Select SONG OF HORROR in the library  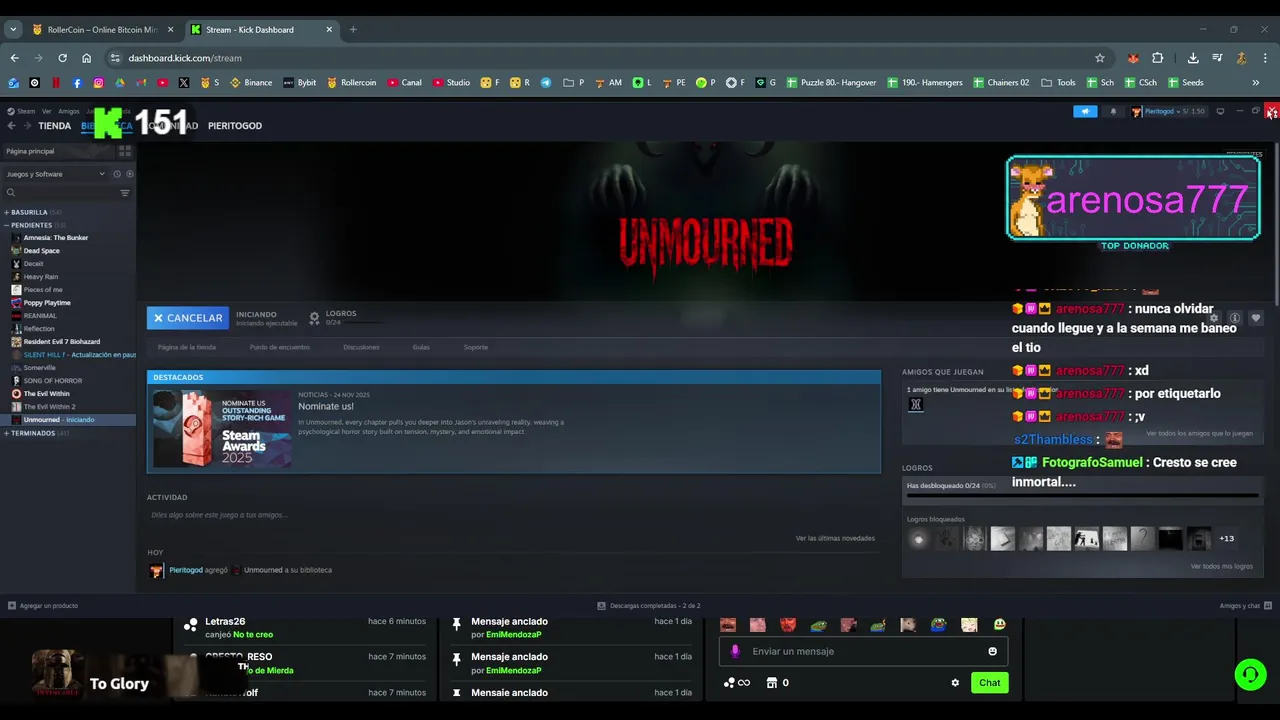pos(53,381)
